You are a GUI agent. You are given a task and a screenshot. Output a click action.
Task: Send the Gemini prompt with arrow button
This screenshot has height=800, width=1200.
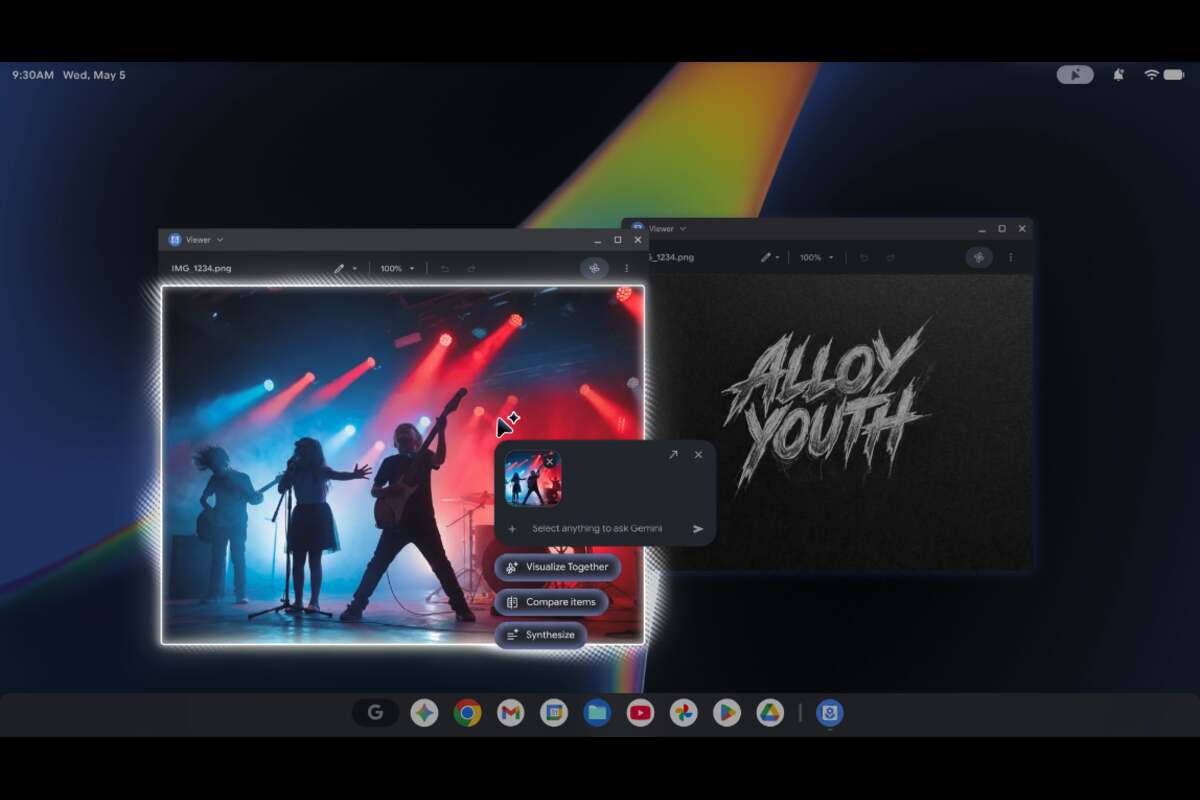coord(698,529)
